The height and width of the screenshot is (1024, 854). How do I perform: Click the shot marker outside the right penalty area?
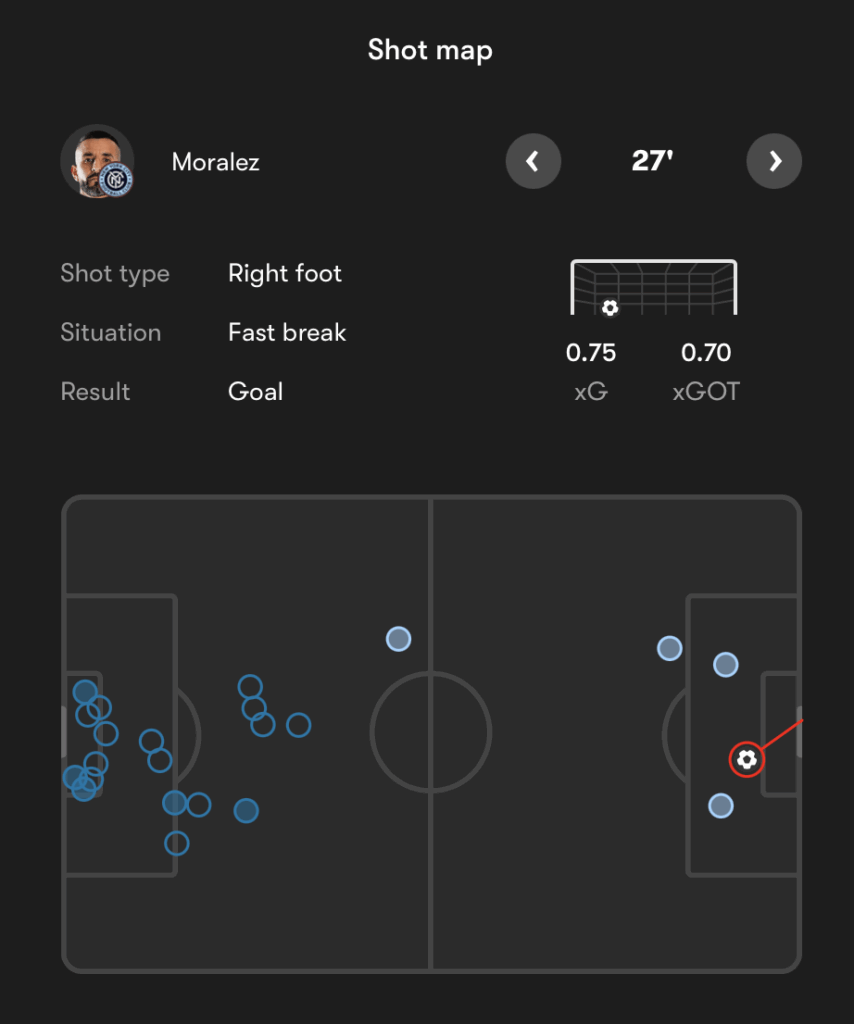tap(669, 649)
